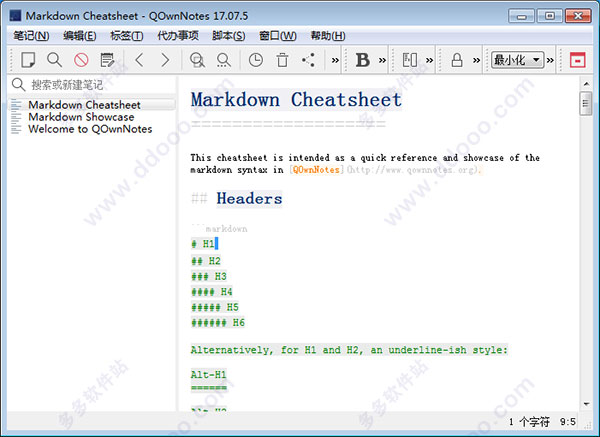Viewport: 600px width, 437px height.
Task: Click the 'Alternatively, for H1 and H2' line
Action: [349, 350]
